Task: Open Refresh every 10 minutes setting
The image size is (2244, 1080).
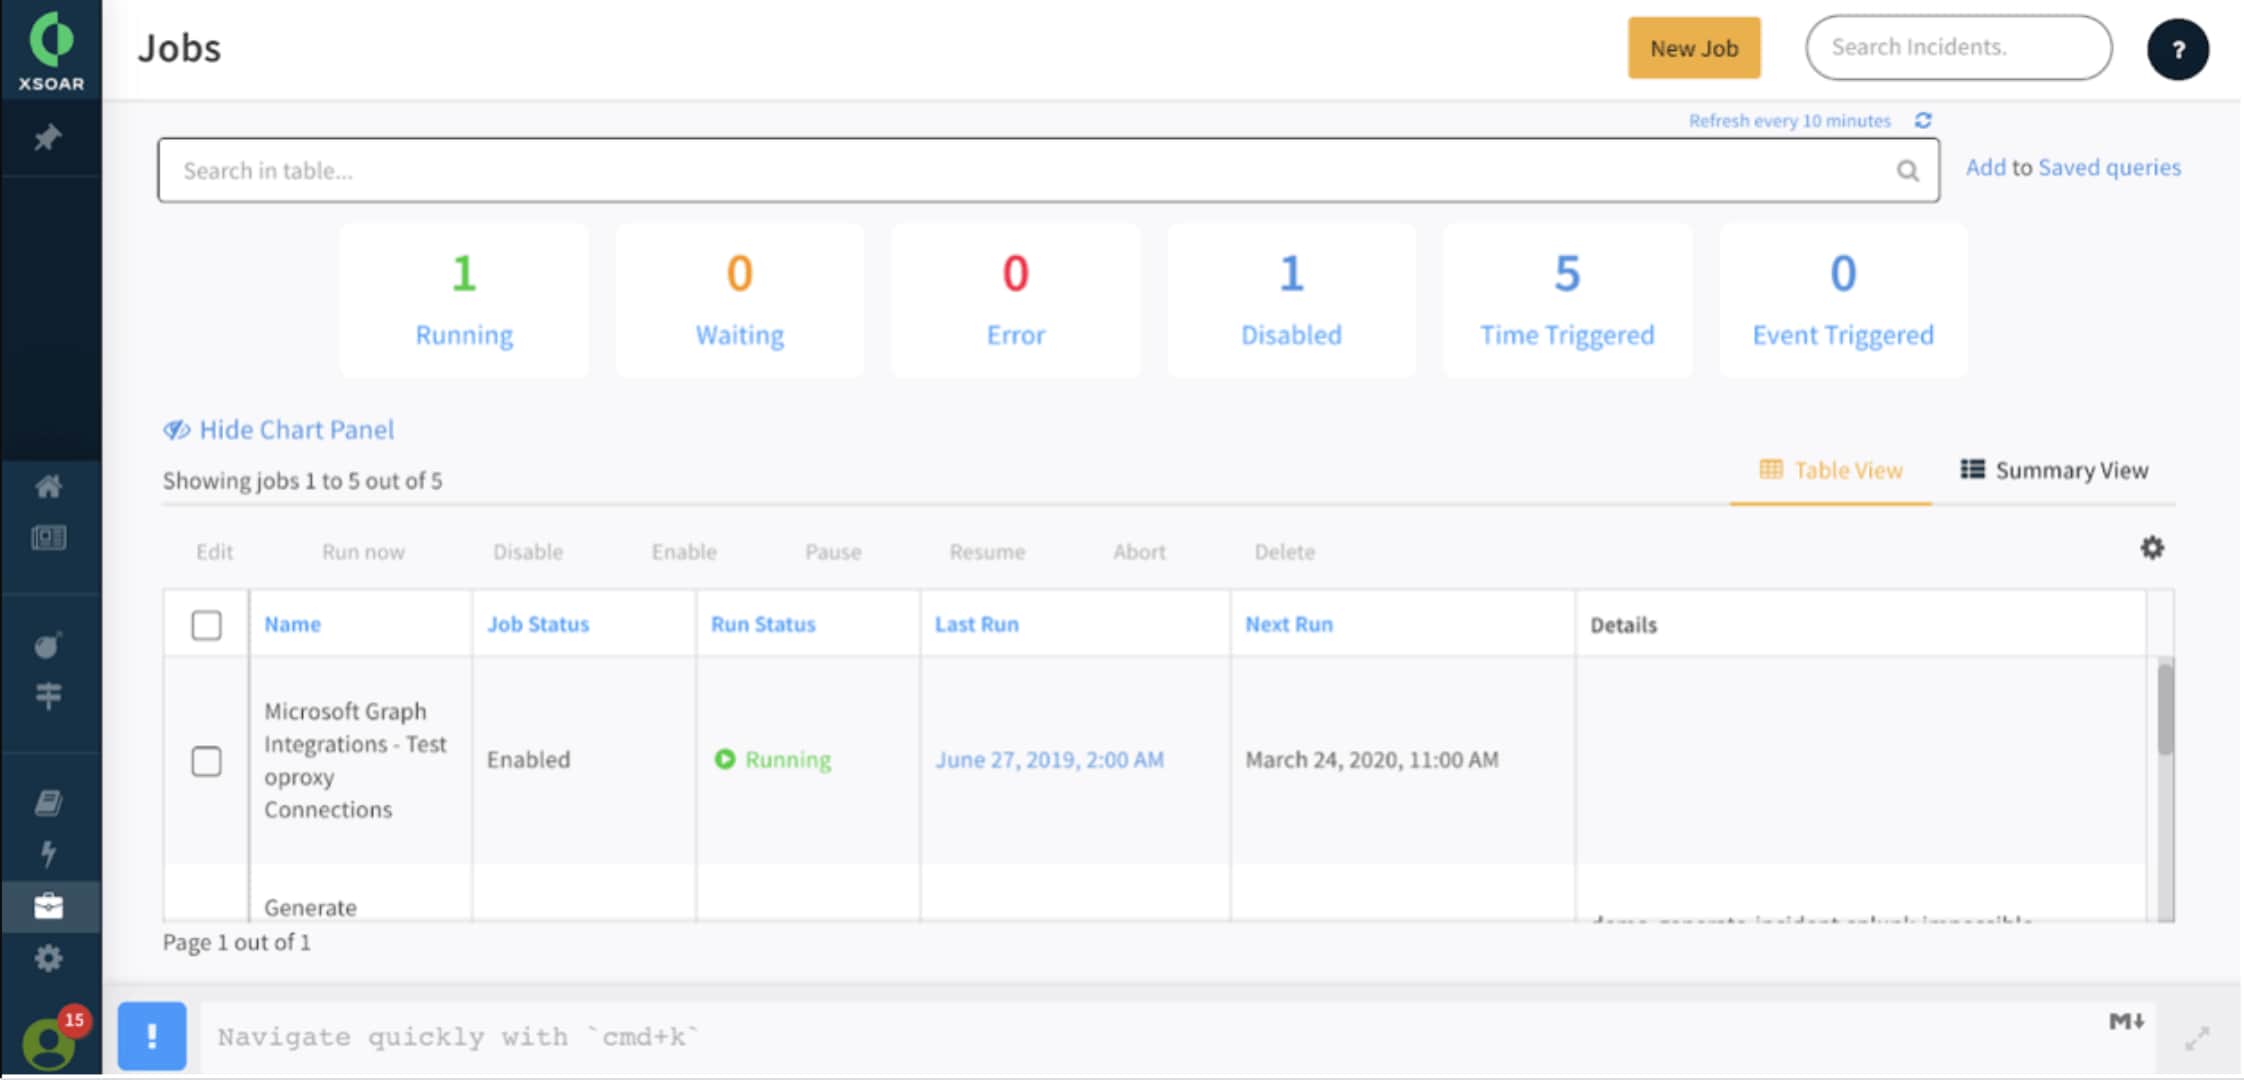Action: point(1789,121)
